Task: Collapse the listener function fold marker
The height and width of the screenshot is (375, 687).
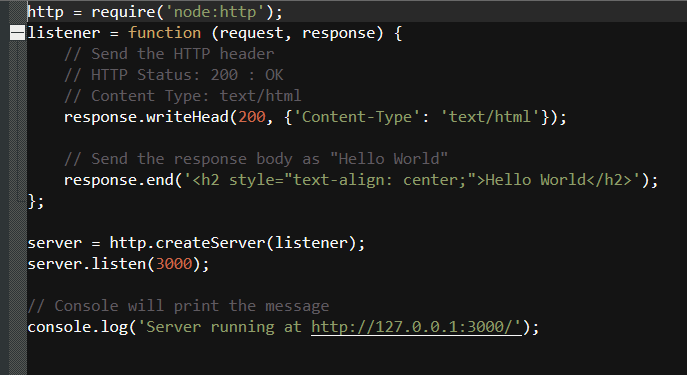Action: 17,33
